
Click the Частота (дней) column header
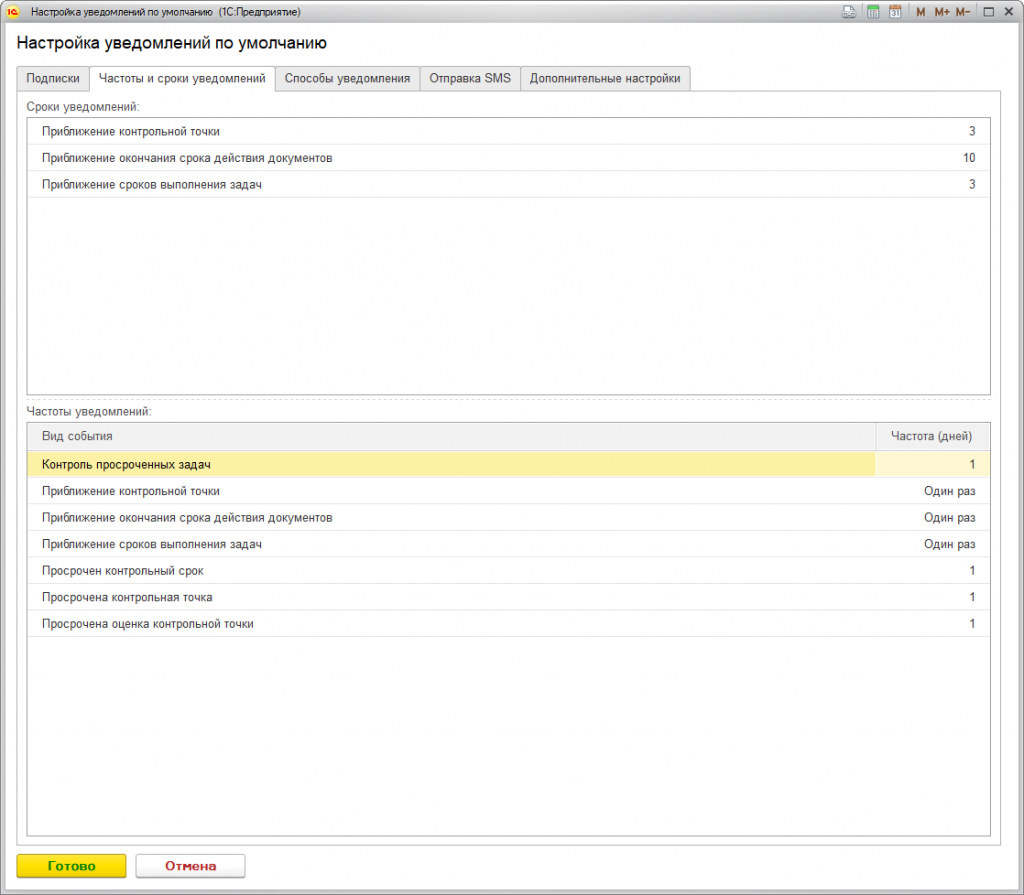pyautogui.click(x=932, y=437)
